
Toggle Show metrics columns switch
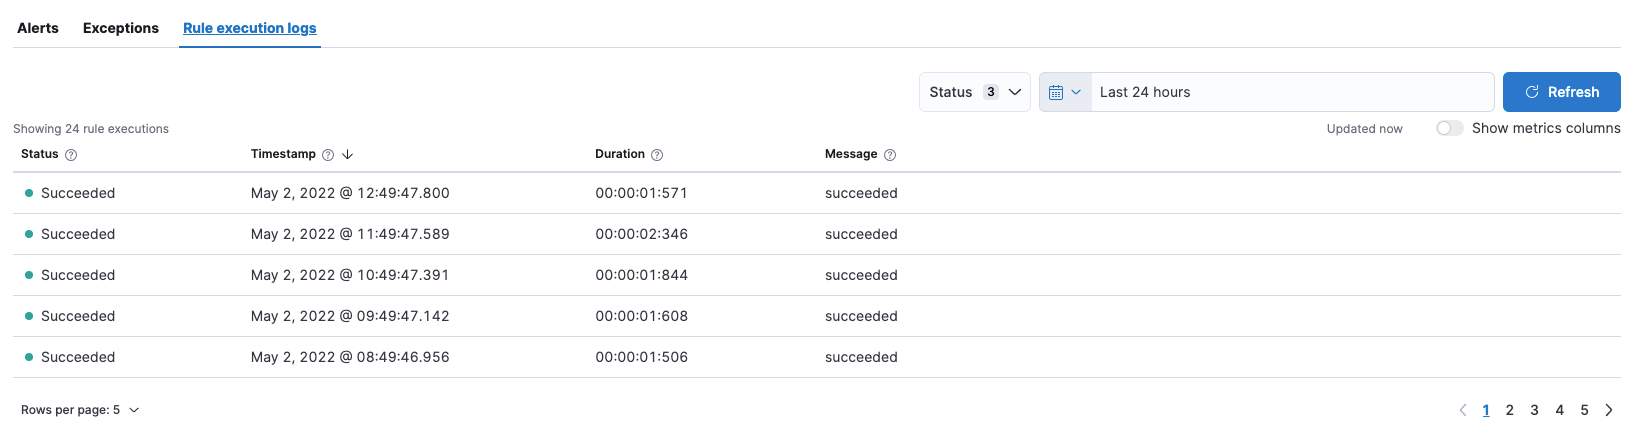pyautogui.click(x=1449, y=128)
